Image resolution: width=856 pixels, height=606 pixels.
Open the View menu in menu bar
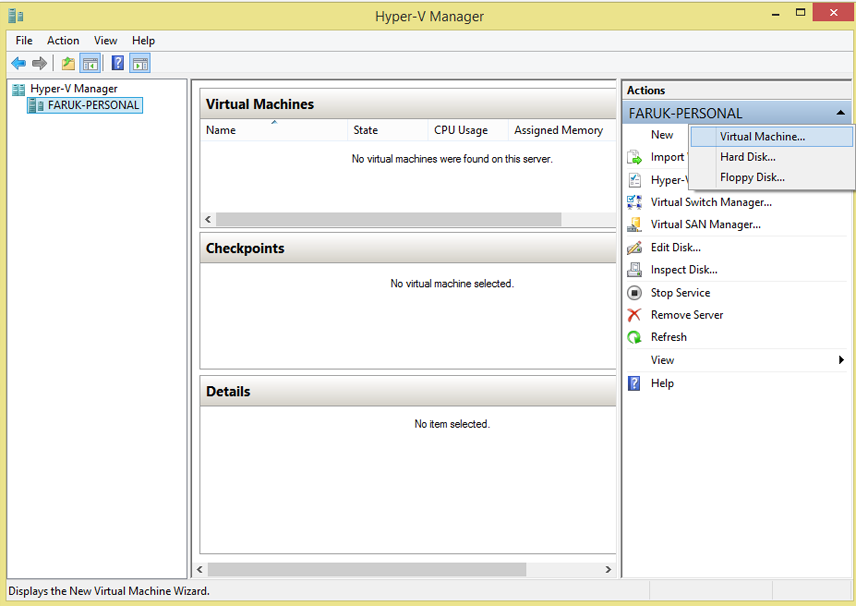105,40
